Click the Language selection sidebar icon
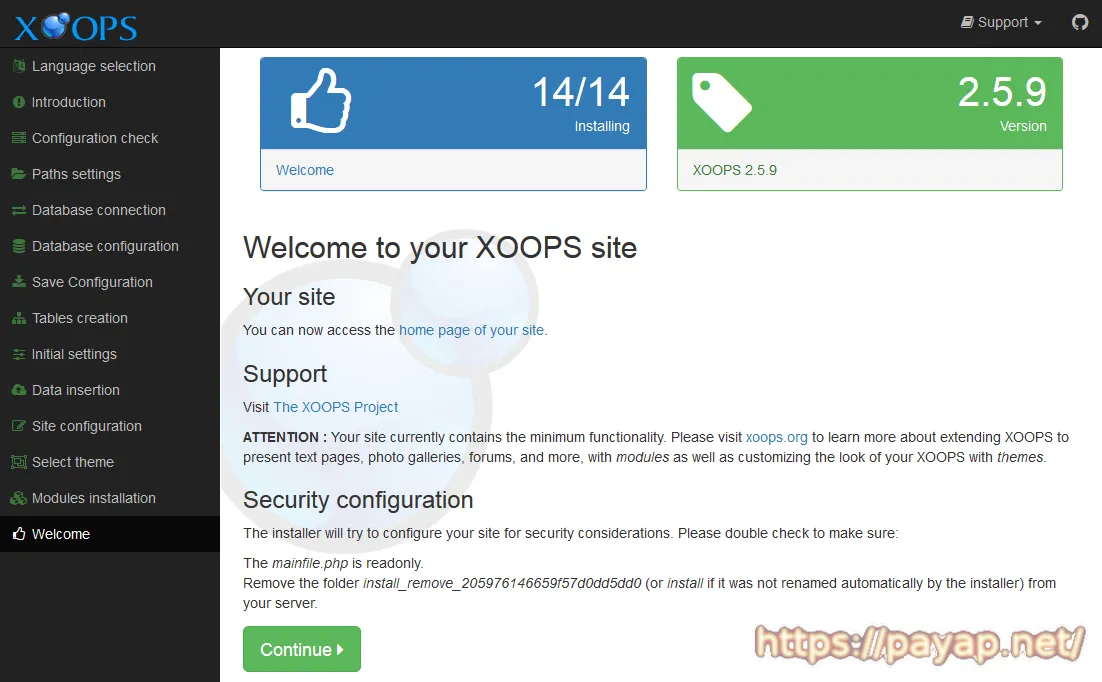 19,66
